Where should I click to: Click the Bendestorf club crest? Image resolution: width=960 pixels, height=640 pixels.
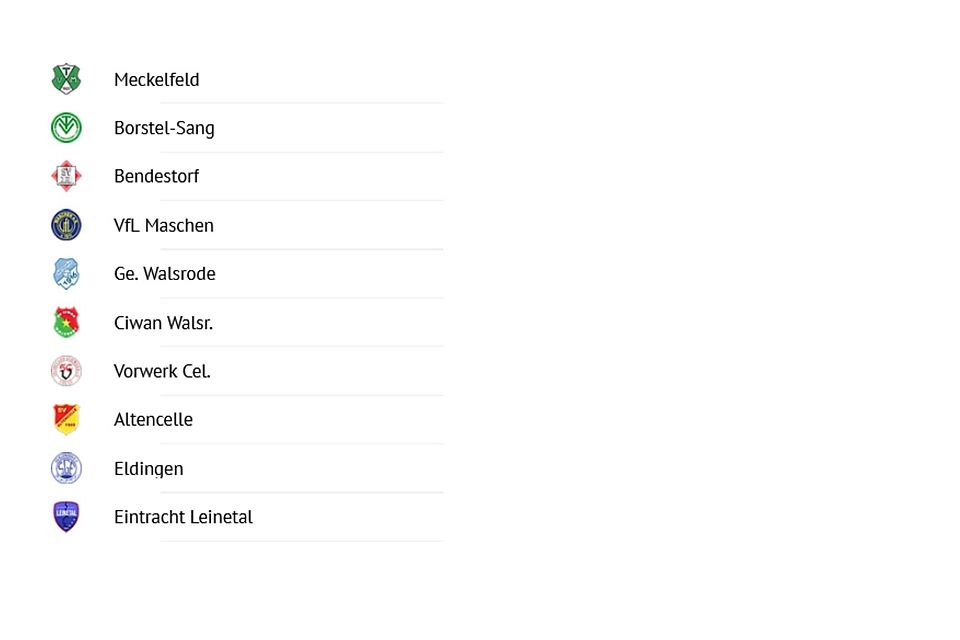coord(66,176)
